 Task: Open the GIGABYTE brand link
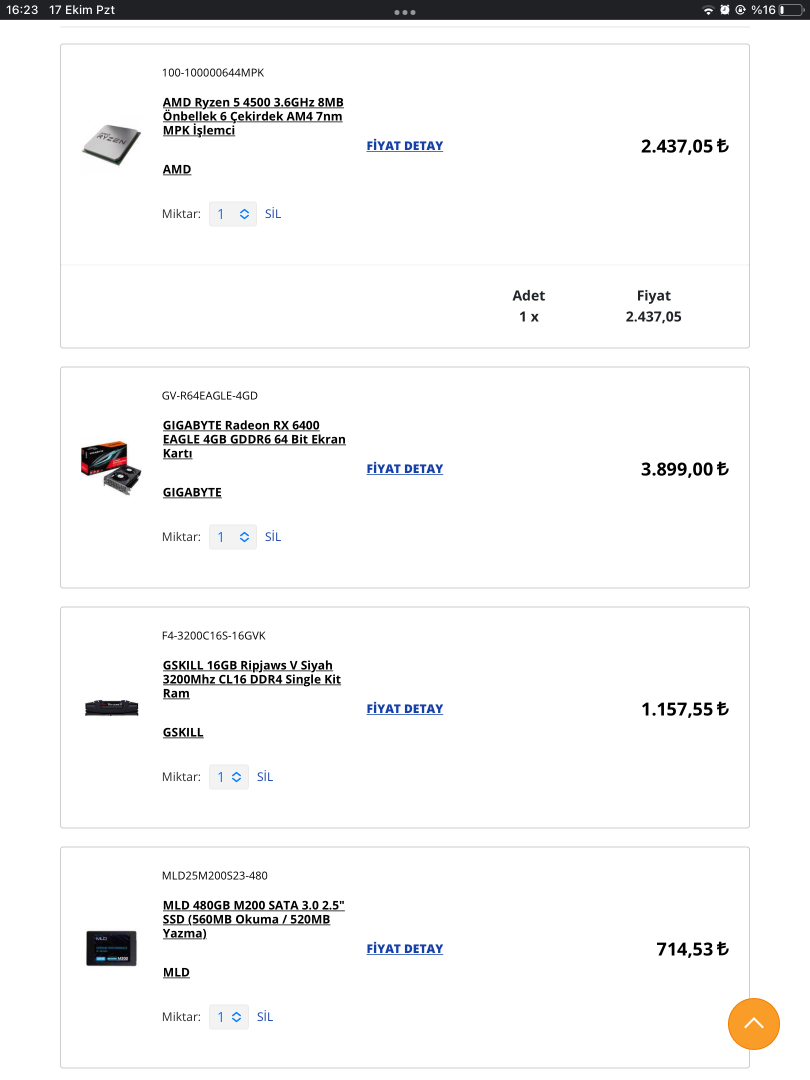click(192, 493)
